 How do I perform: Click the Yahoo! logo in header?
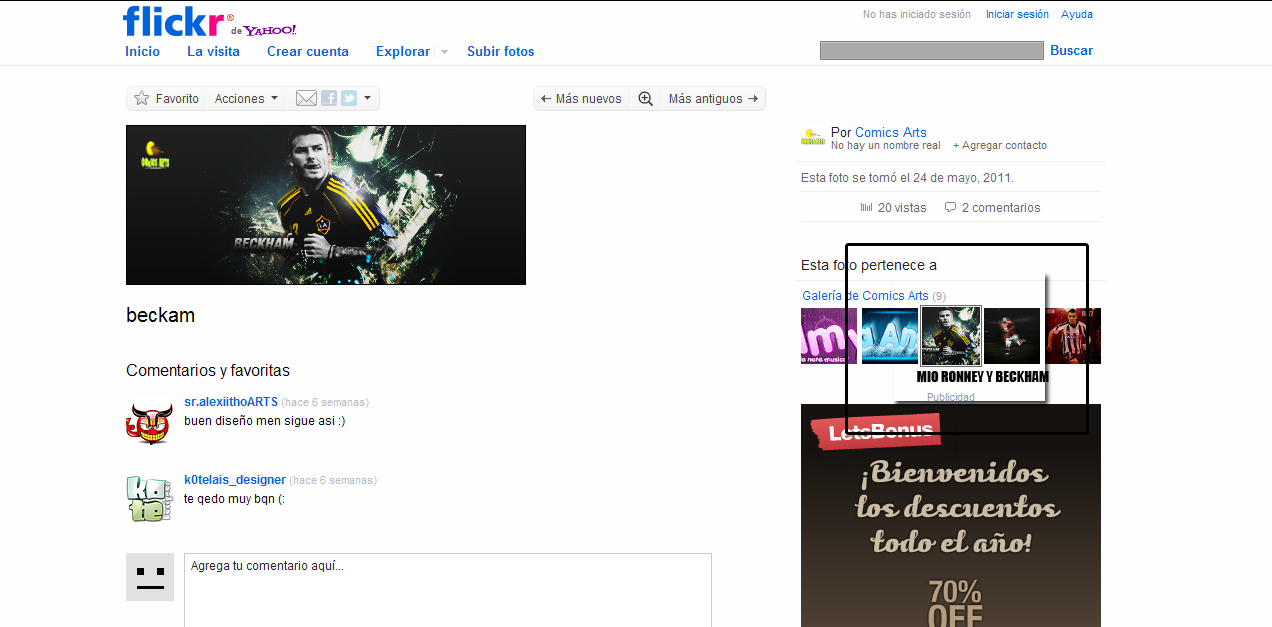tap(270, 30)
